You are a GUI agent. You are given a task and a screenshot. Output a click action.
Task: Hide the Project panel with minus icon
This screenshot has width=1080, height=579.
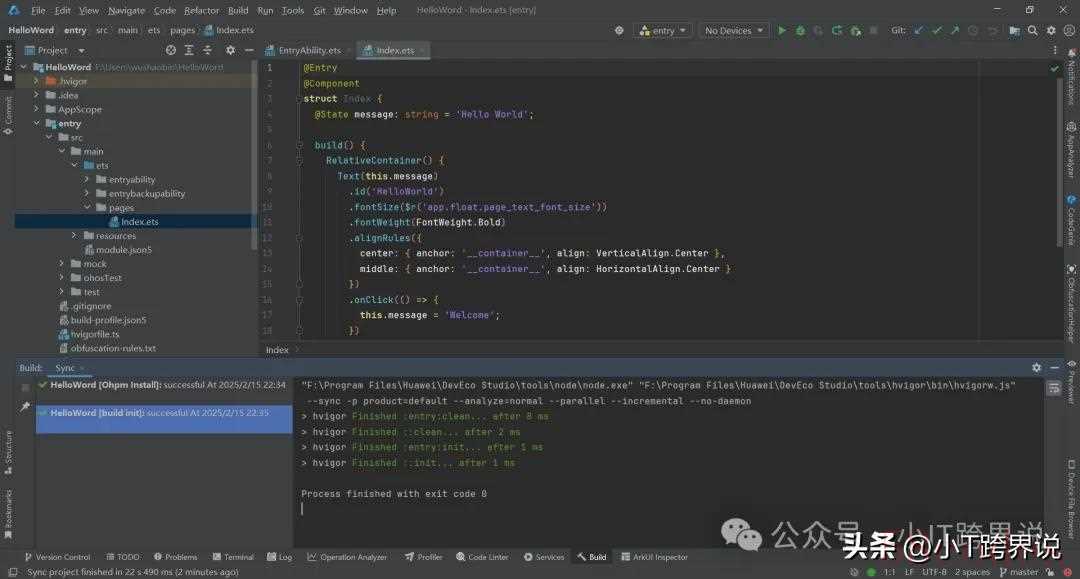tap(249, 50)
